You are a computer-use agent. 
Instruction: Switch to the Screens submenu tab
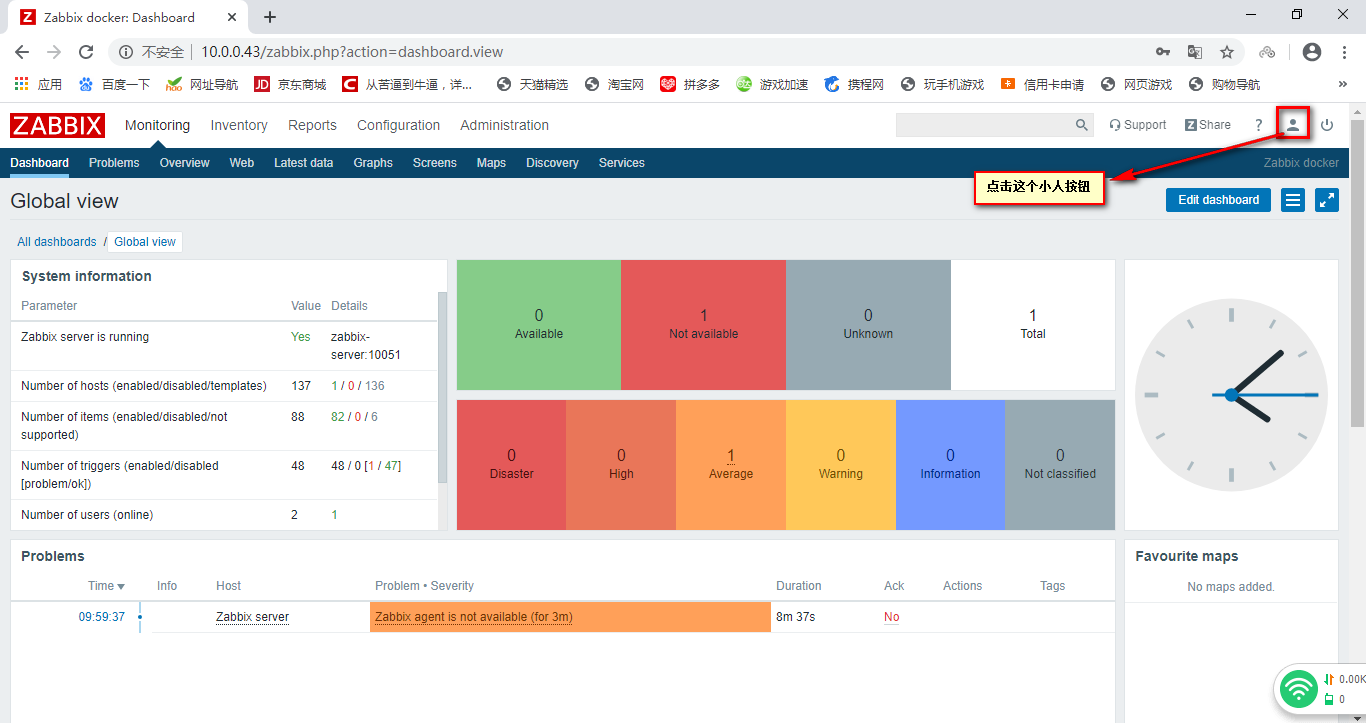coord(434,163)
